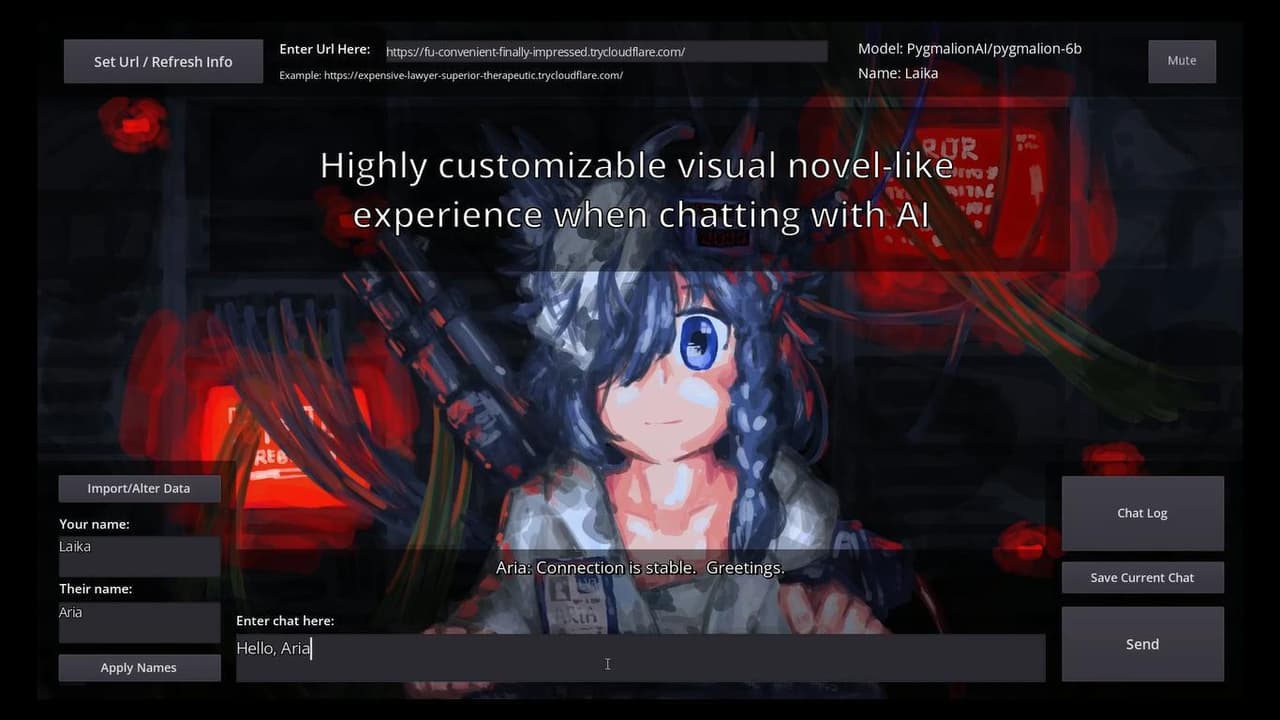Click the Model: PygmalionAI/pygmalion-6b label

tap(970, 48)
